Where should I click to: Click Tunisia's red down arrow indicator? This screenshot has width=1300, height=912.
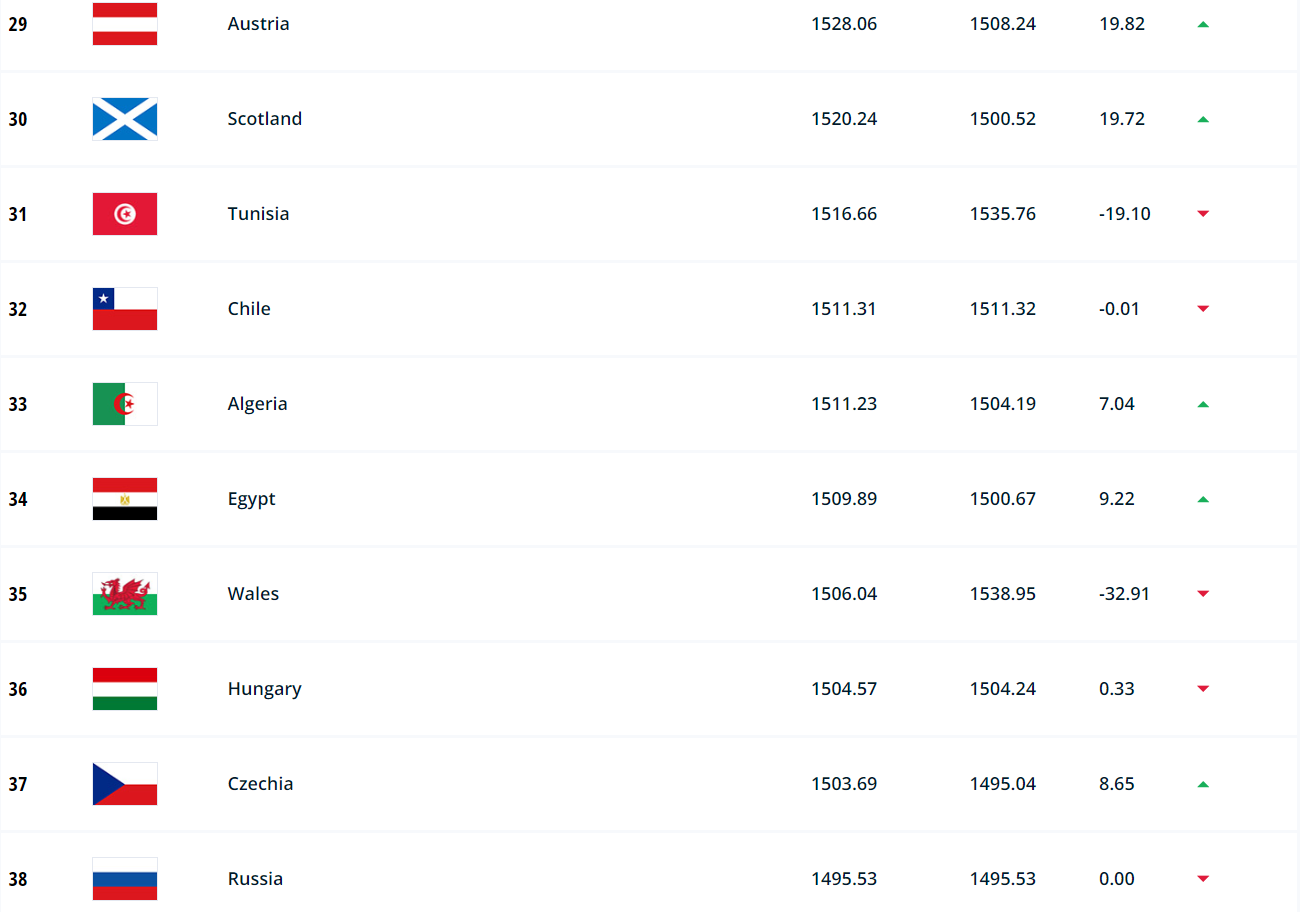[1203, 214]
